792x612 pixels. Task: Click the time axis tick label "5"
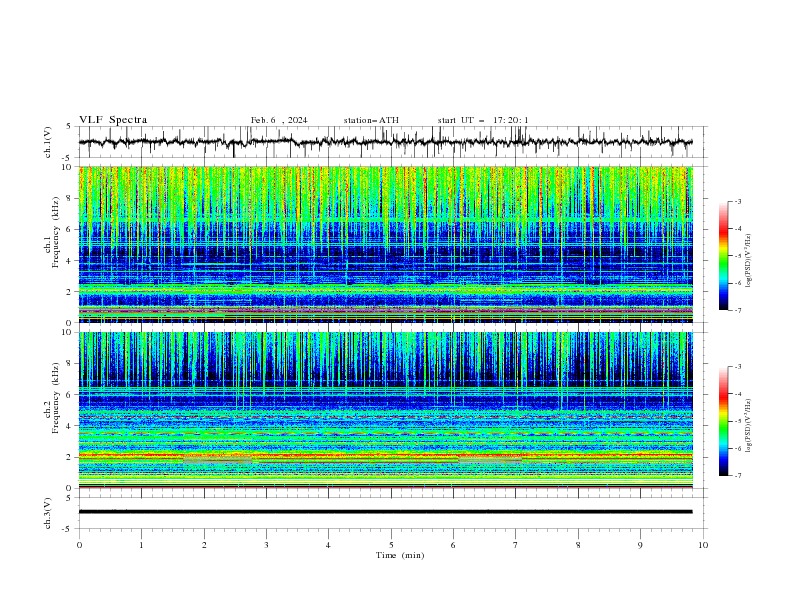pos(391,545)
